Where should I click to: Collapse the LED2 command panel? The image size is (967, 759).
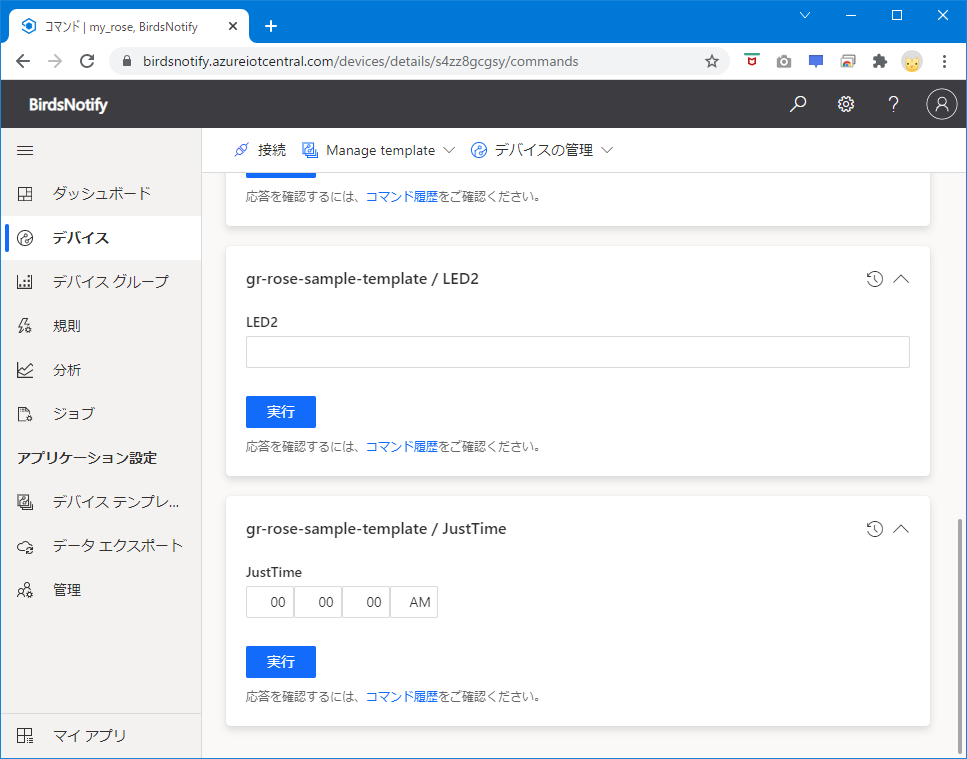click(x=901, y=279)
